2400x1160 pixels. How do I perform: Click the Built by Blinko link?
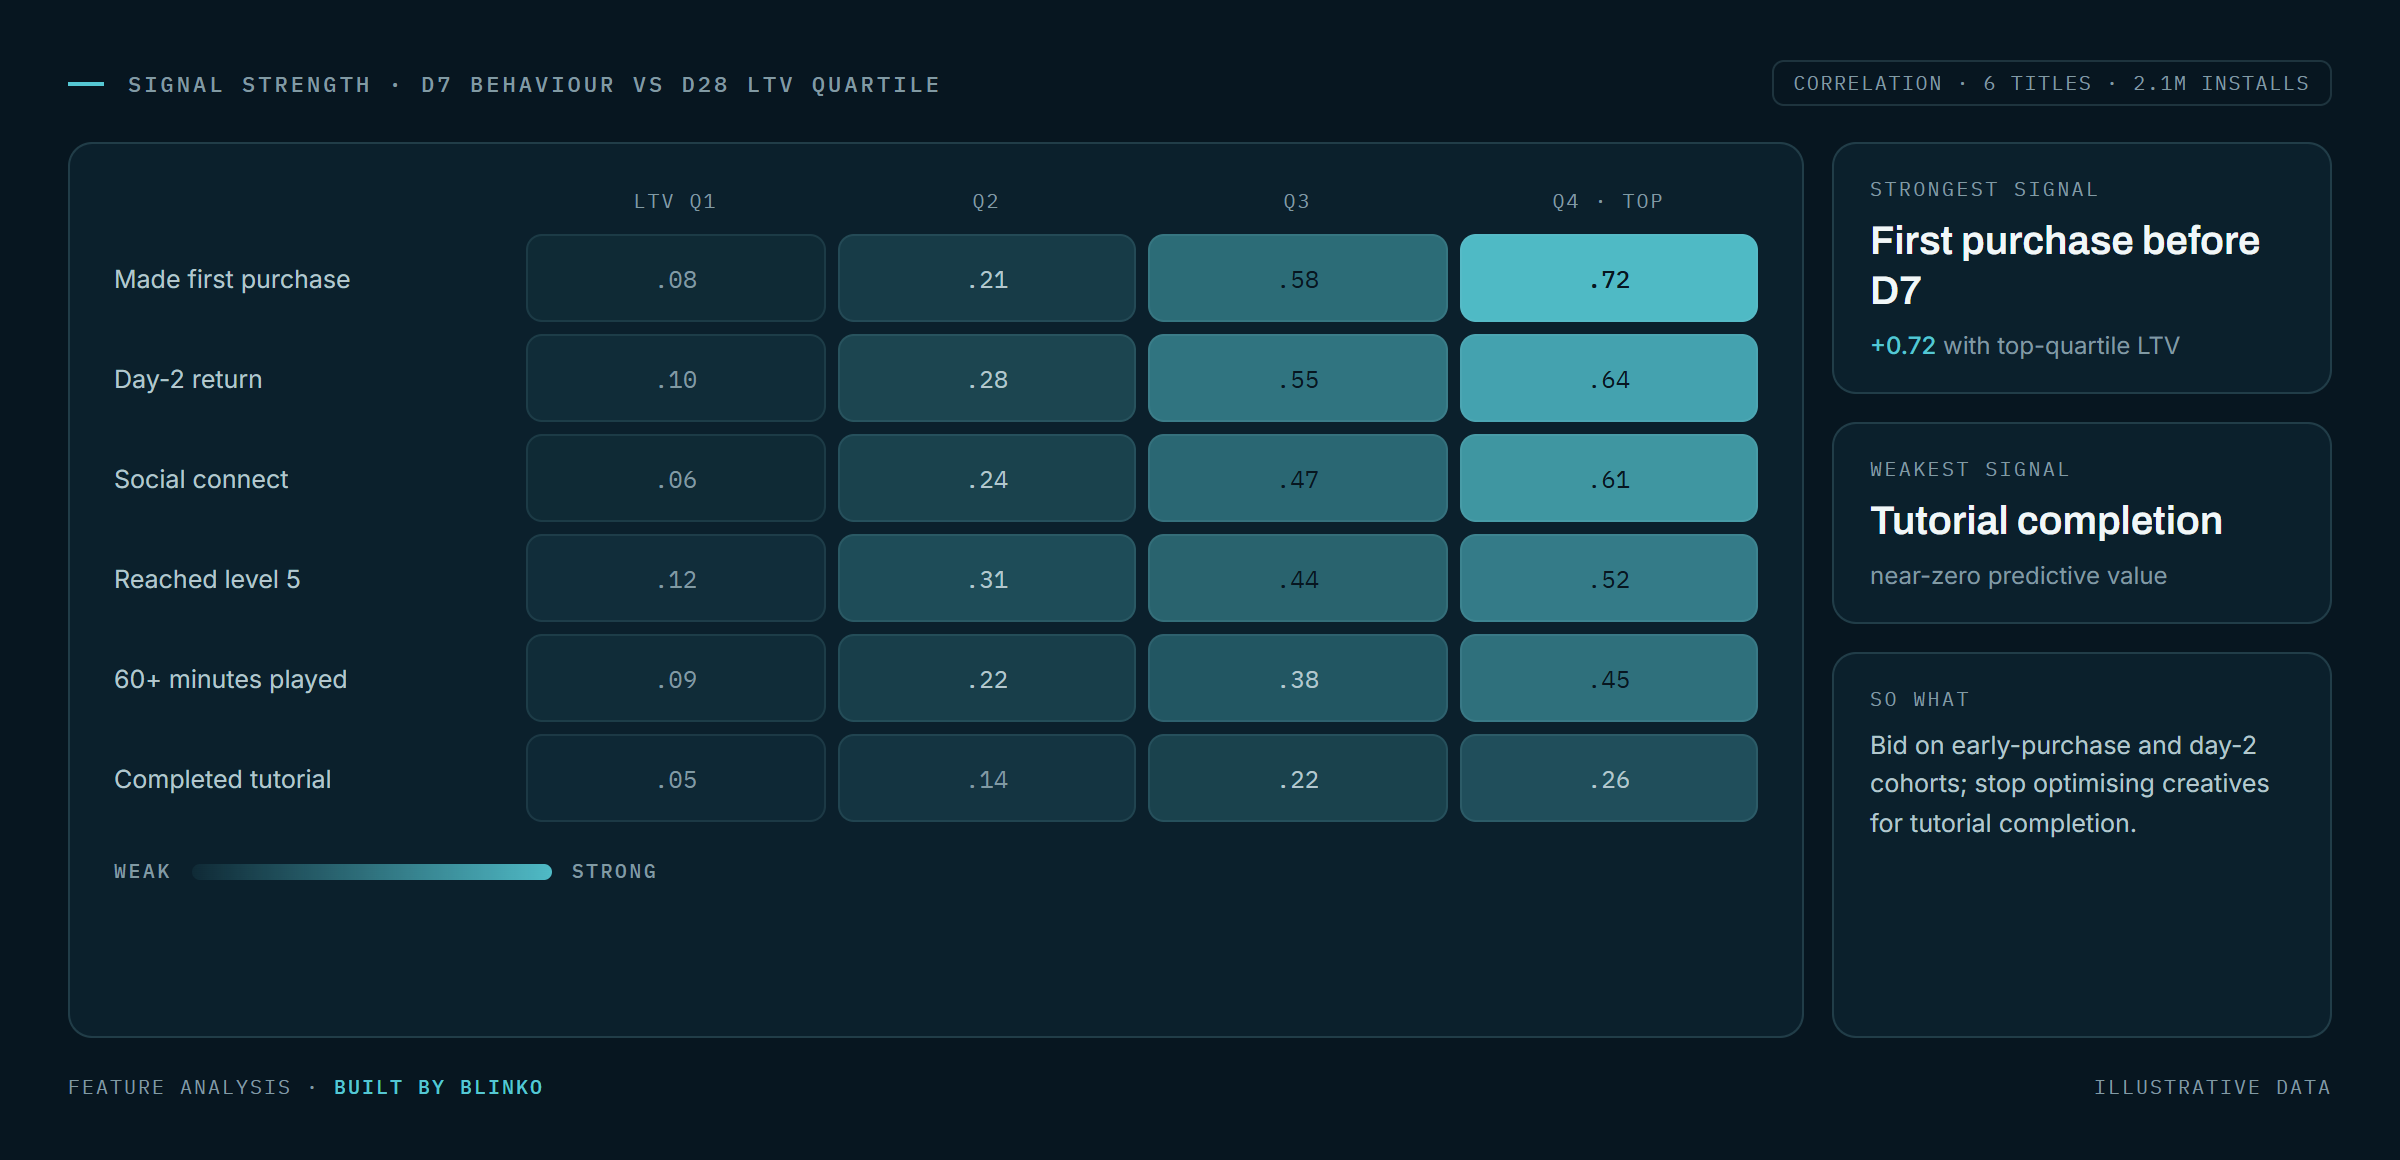pos(438,1087)
